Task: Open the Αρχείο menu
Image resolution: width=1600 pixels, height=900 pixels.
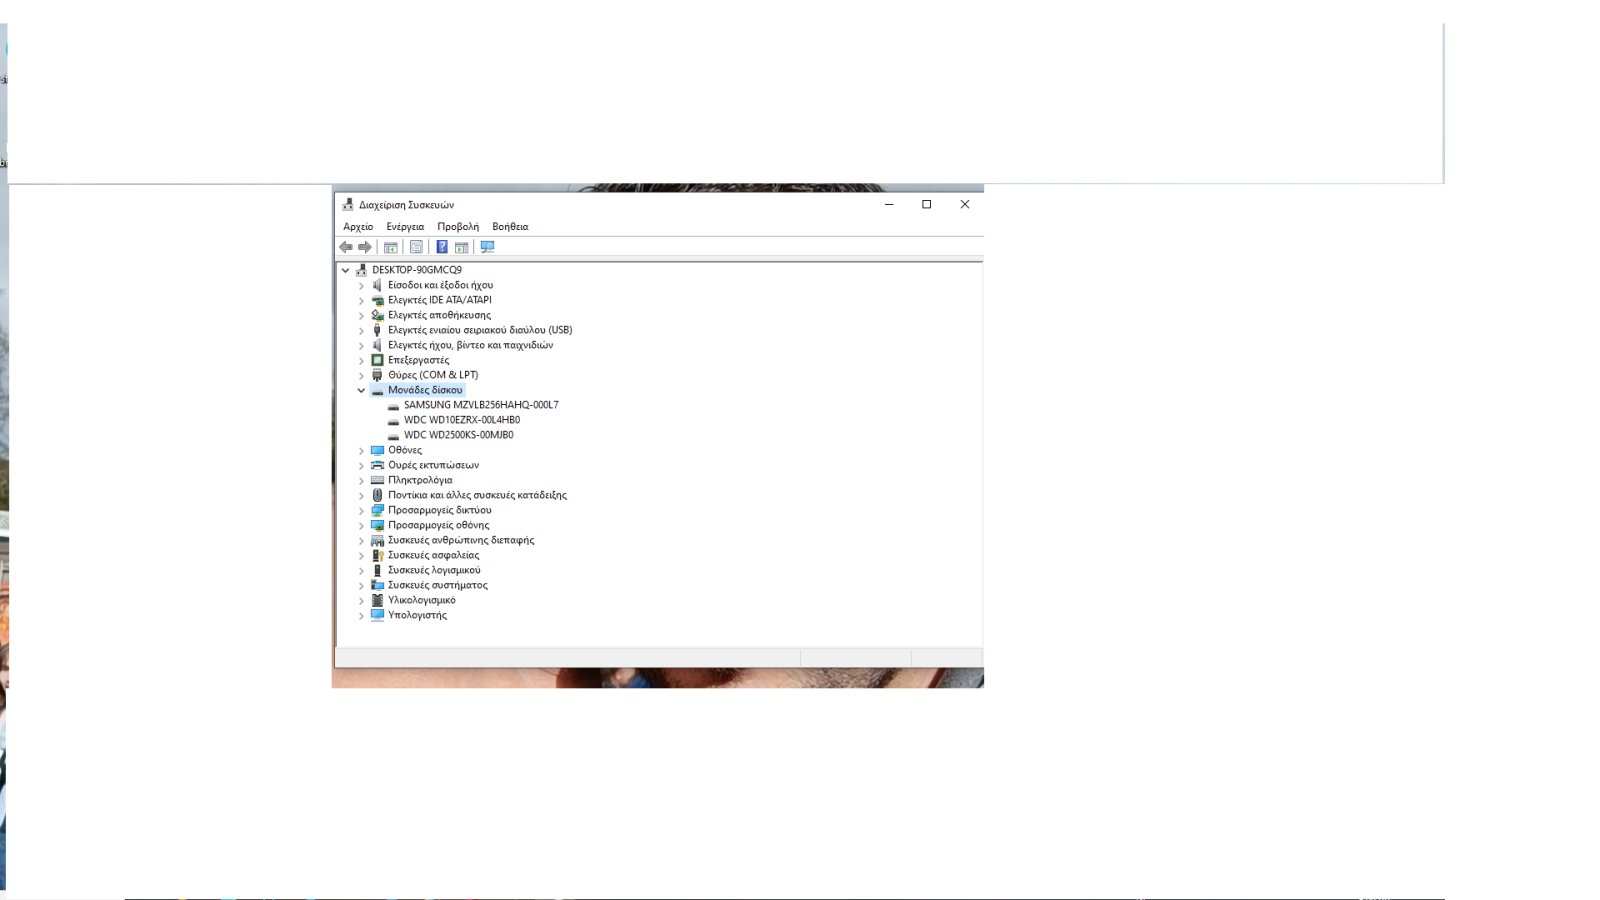Action: coord(358,227)
